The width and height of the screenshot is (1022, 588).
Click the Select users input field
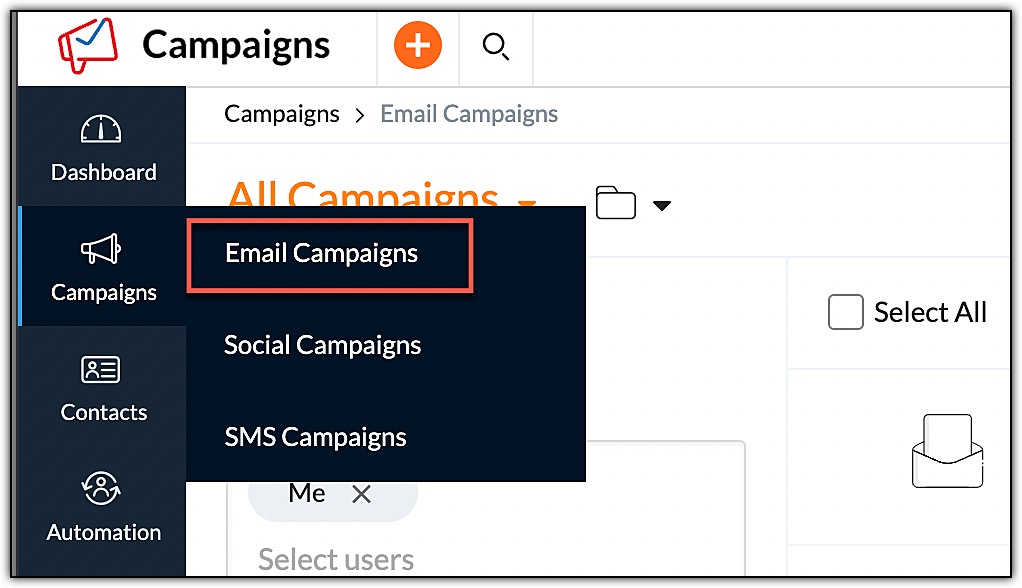click(x=336, y=559)
